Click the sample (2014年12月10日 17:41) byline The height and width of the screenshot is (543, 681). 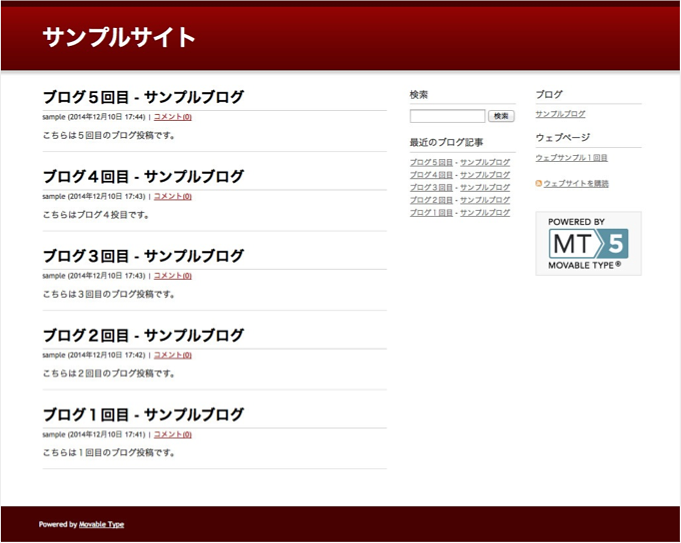tap(94, 435)
